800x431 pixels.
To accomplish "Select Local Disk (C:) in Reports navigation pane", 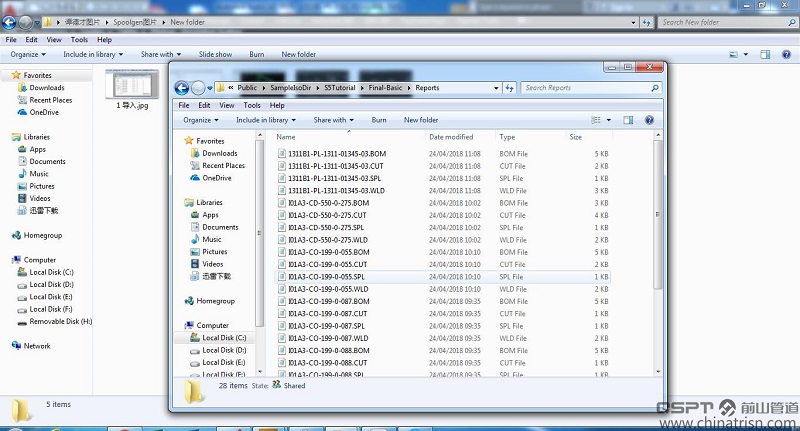I will (223, 338).
